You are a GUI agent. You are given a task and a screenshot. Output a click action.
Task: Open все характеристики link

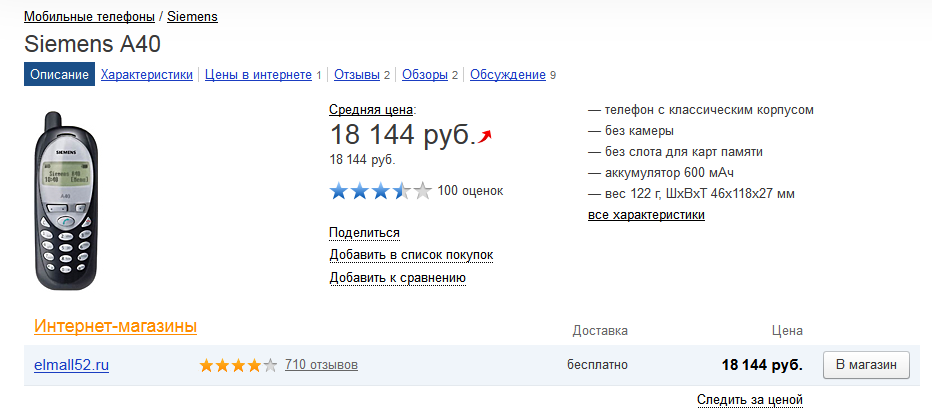point(646,215)
